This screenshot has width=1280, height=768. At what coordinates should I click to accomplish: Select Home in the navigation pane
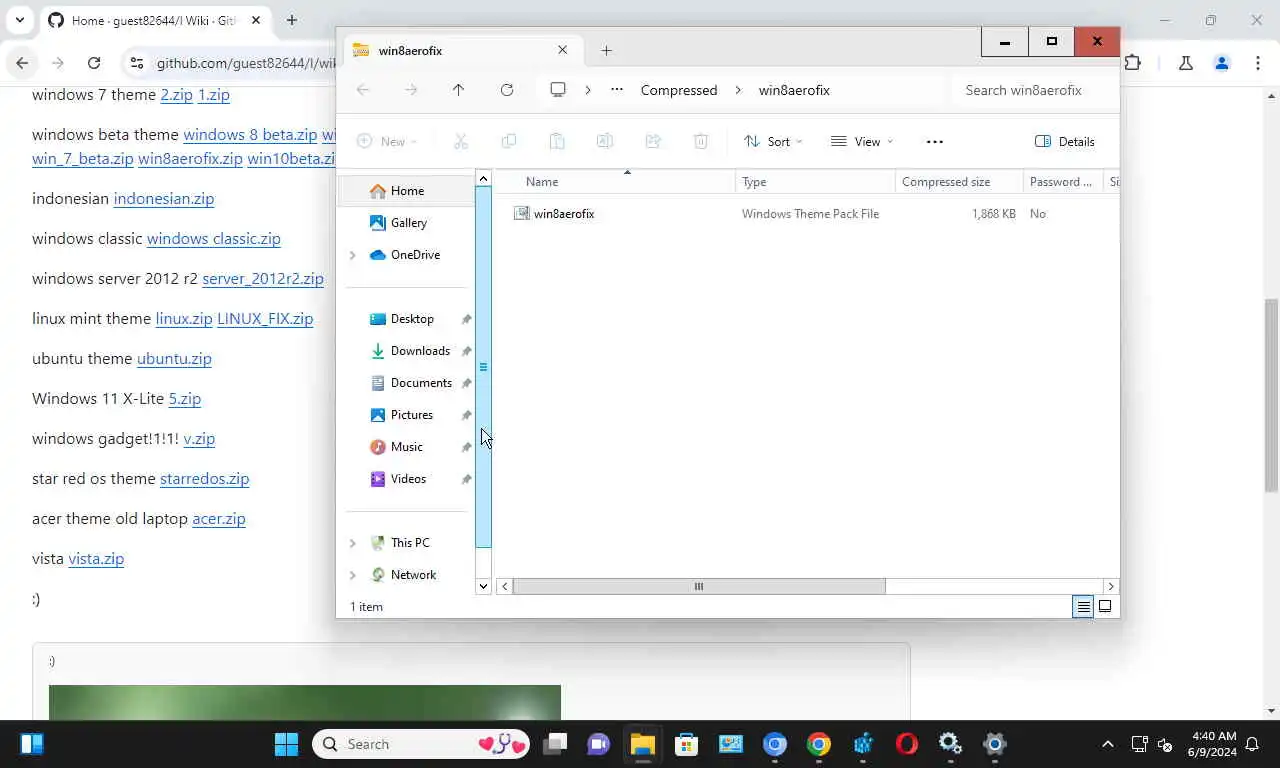(407, 191)
